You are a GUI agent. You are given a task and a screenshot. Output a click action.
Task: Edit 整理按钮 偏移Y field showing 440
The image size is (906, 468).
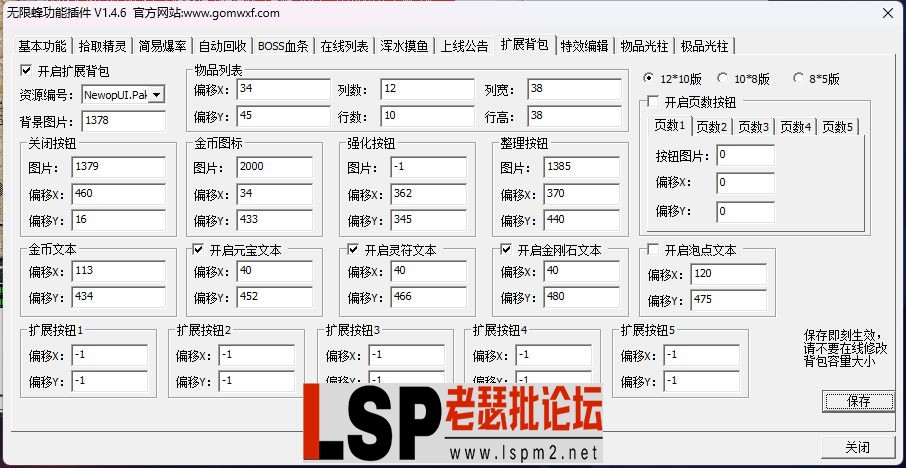click(581, 221)
